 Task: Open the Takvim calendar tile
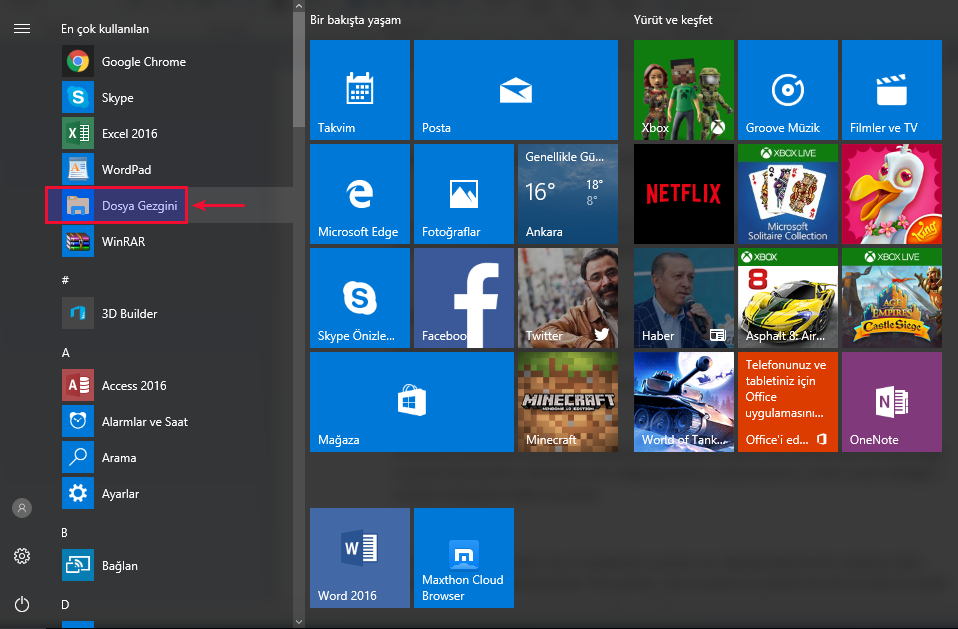360,90
